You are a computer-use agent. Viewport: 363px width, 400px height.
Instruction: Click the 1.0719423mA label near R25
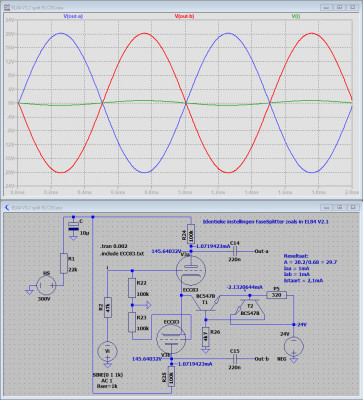click(x=195, y=364)
